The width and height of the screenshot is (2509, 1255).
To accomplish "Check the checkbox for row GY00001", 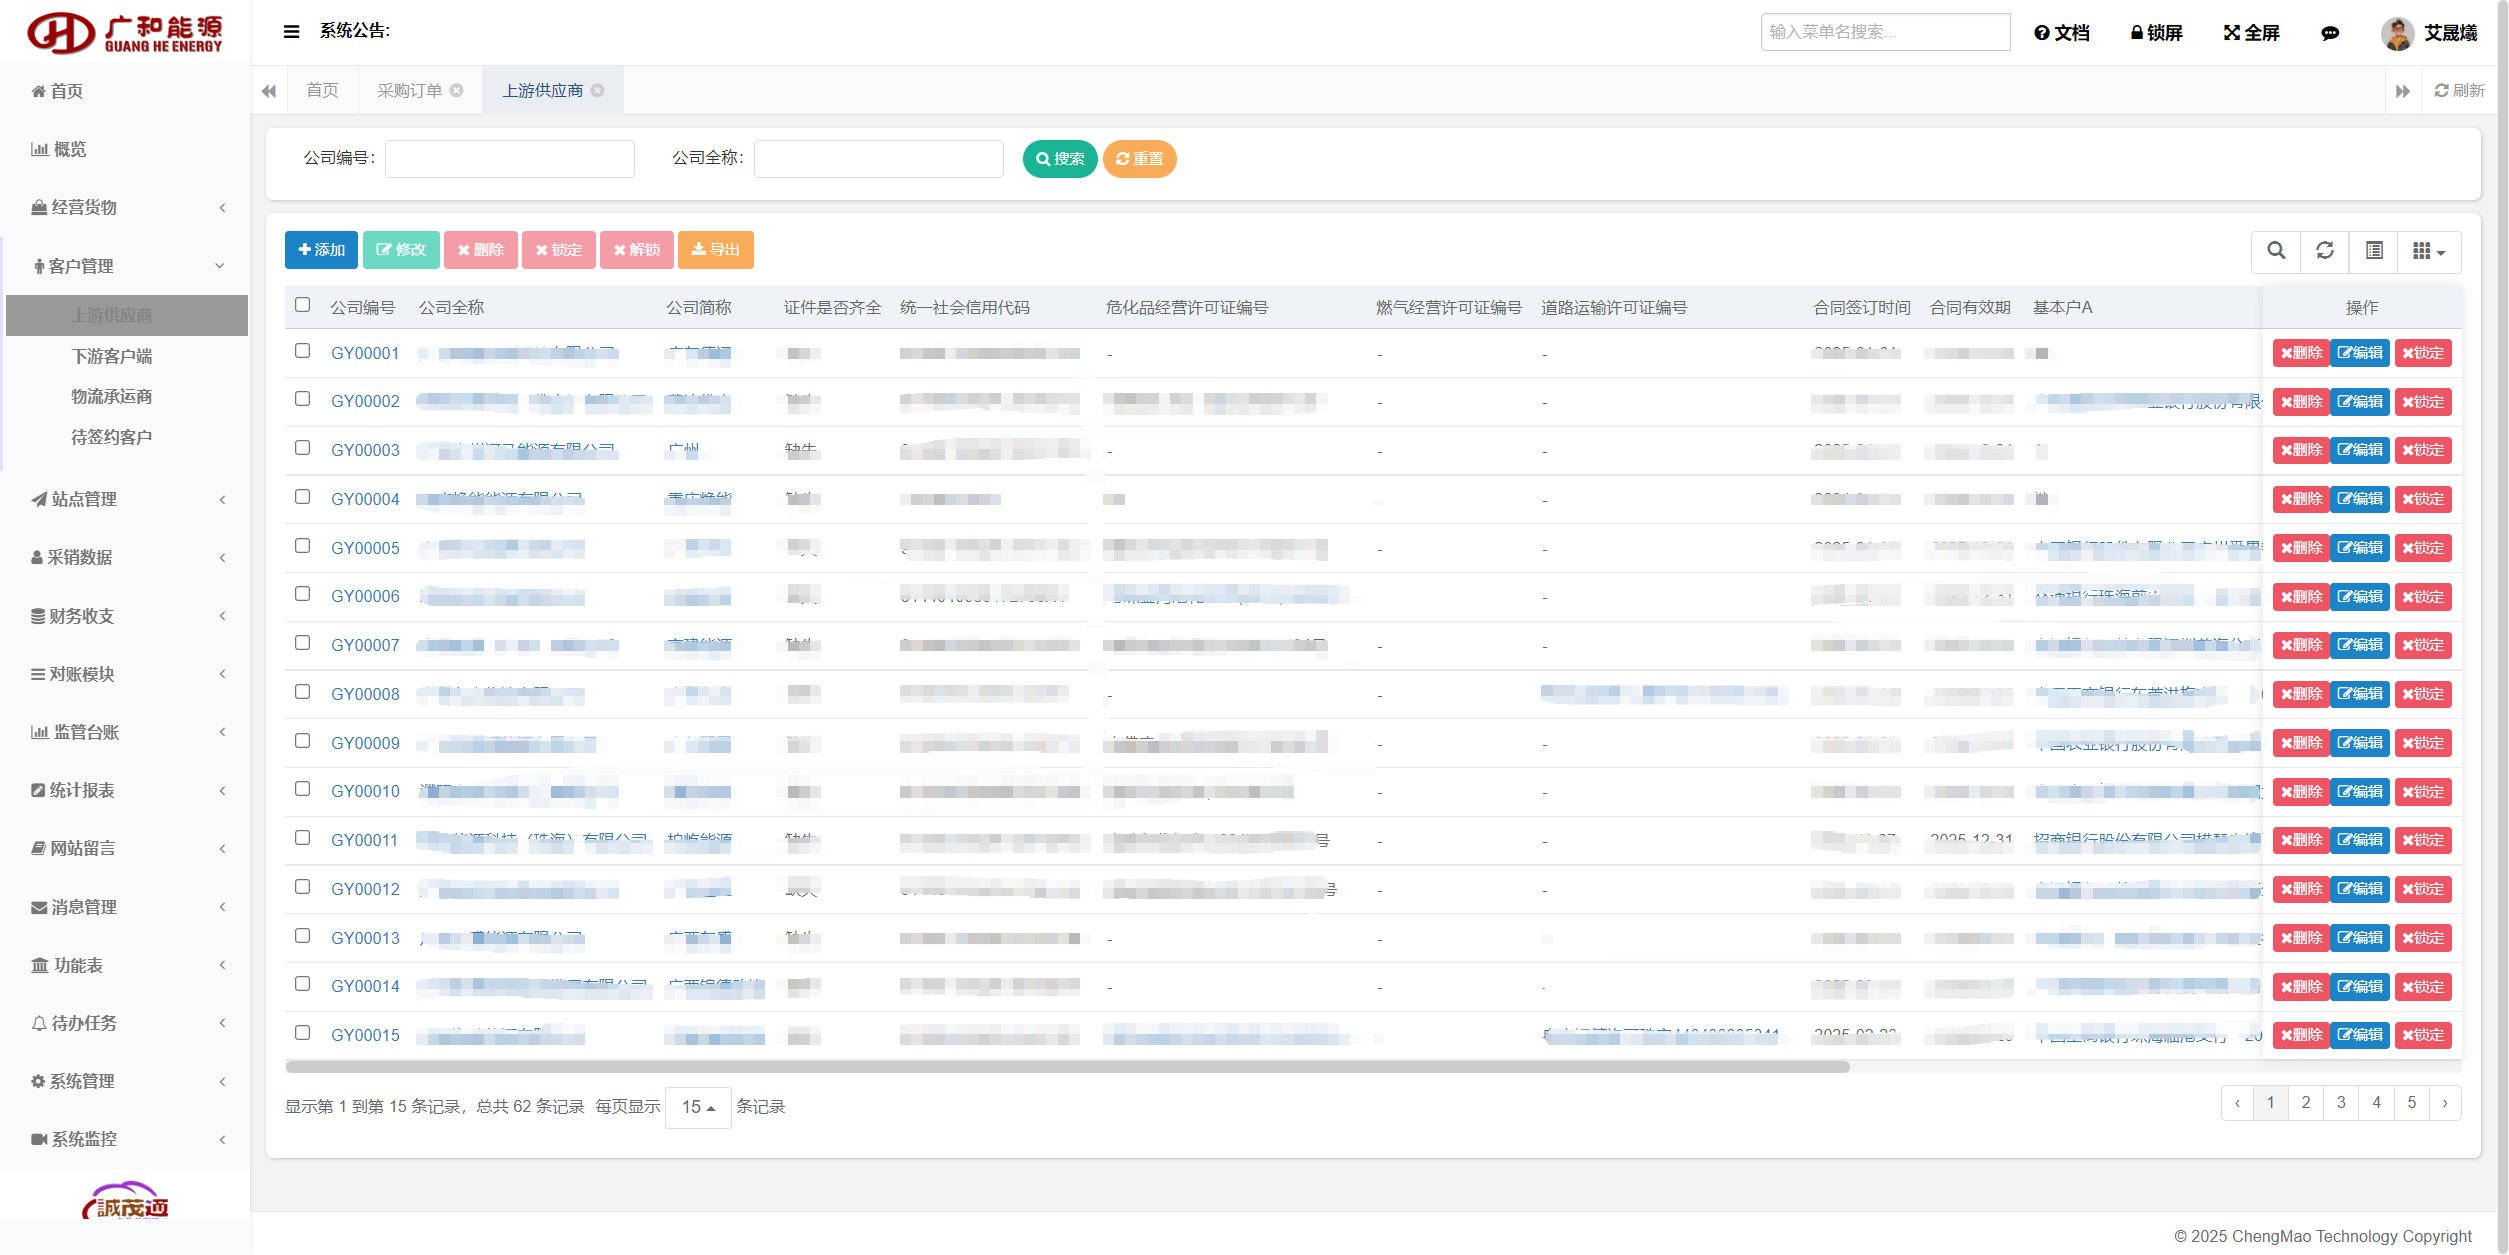I will coord(302,351).
